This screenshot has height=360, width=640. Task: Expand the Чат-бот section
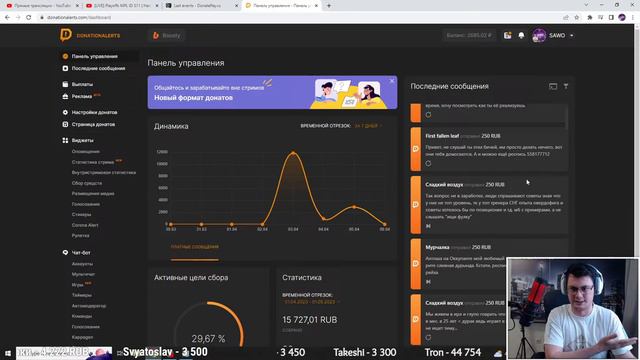81,253
